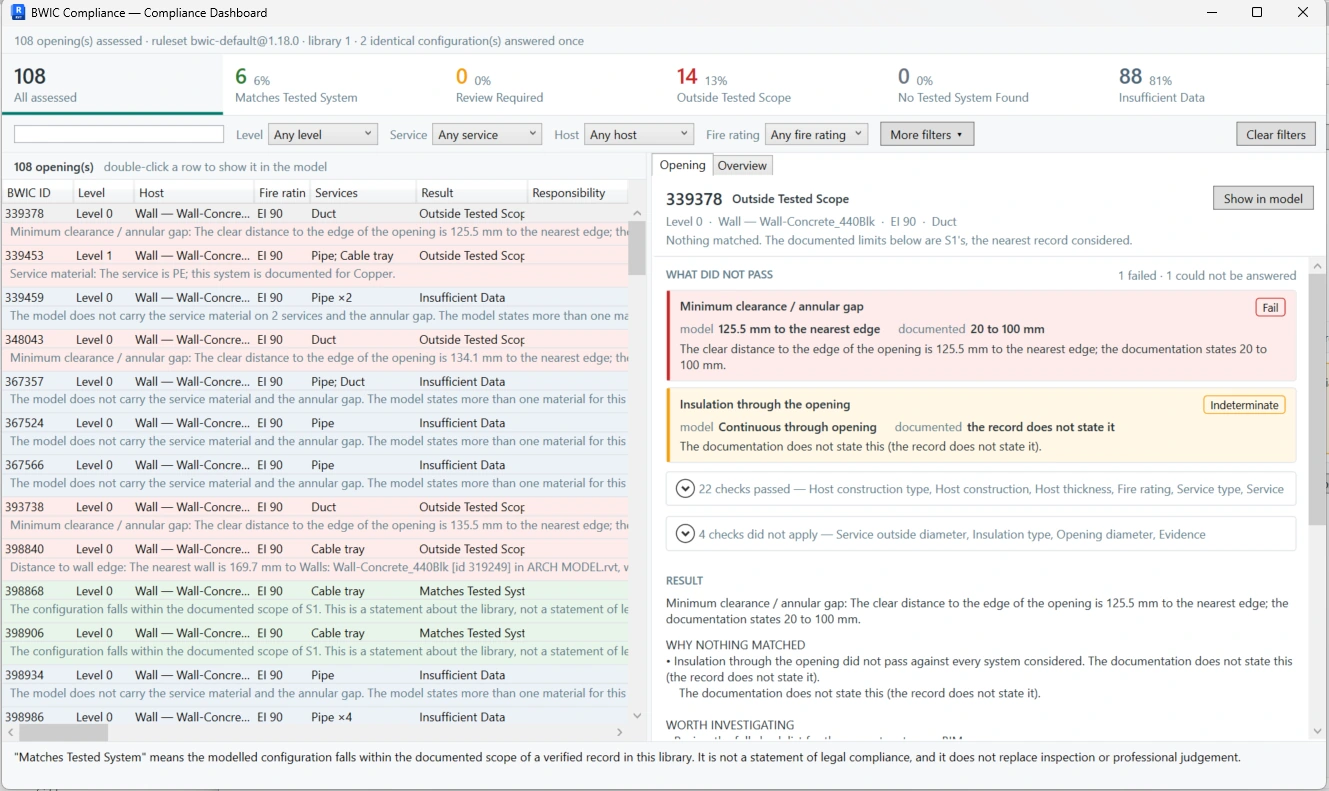Click the BWIC Compliance app icon in title bar

[18, 13]
